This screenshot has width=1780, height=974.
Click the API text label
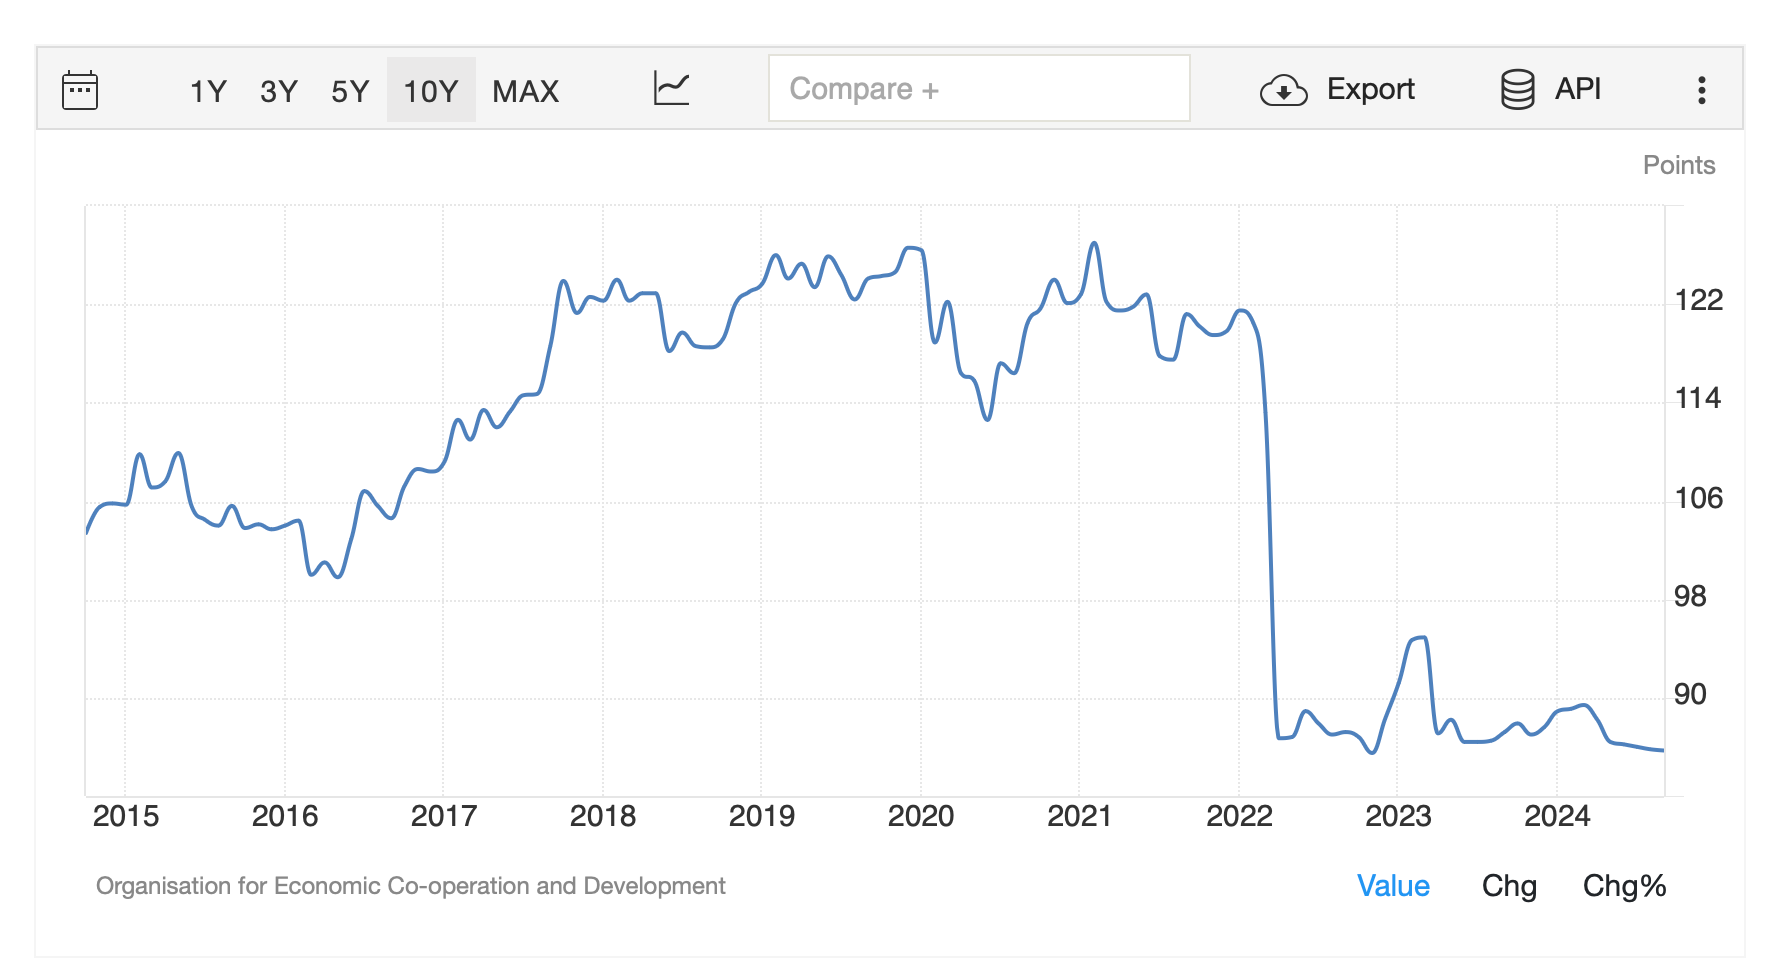(x=1577, y=89)
